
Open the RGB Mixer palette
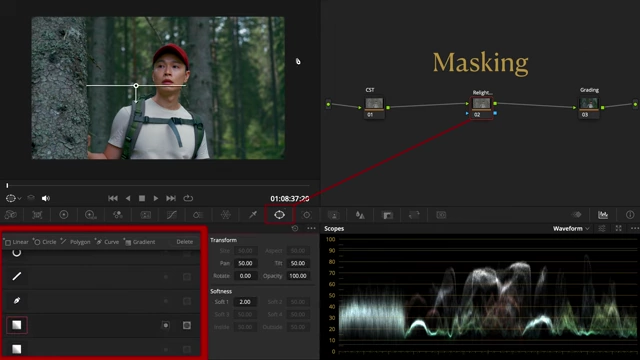pyautogui.click(x=118, y=215)
